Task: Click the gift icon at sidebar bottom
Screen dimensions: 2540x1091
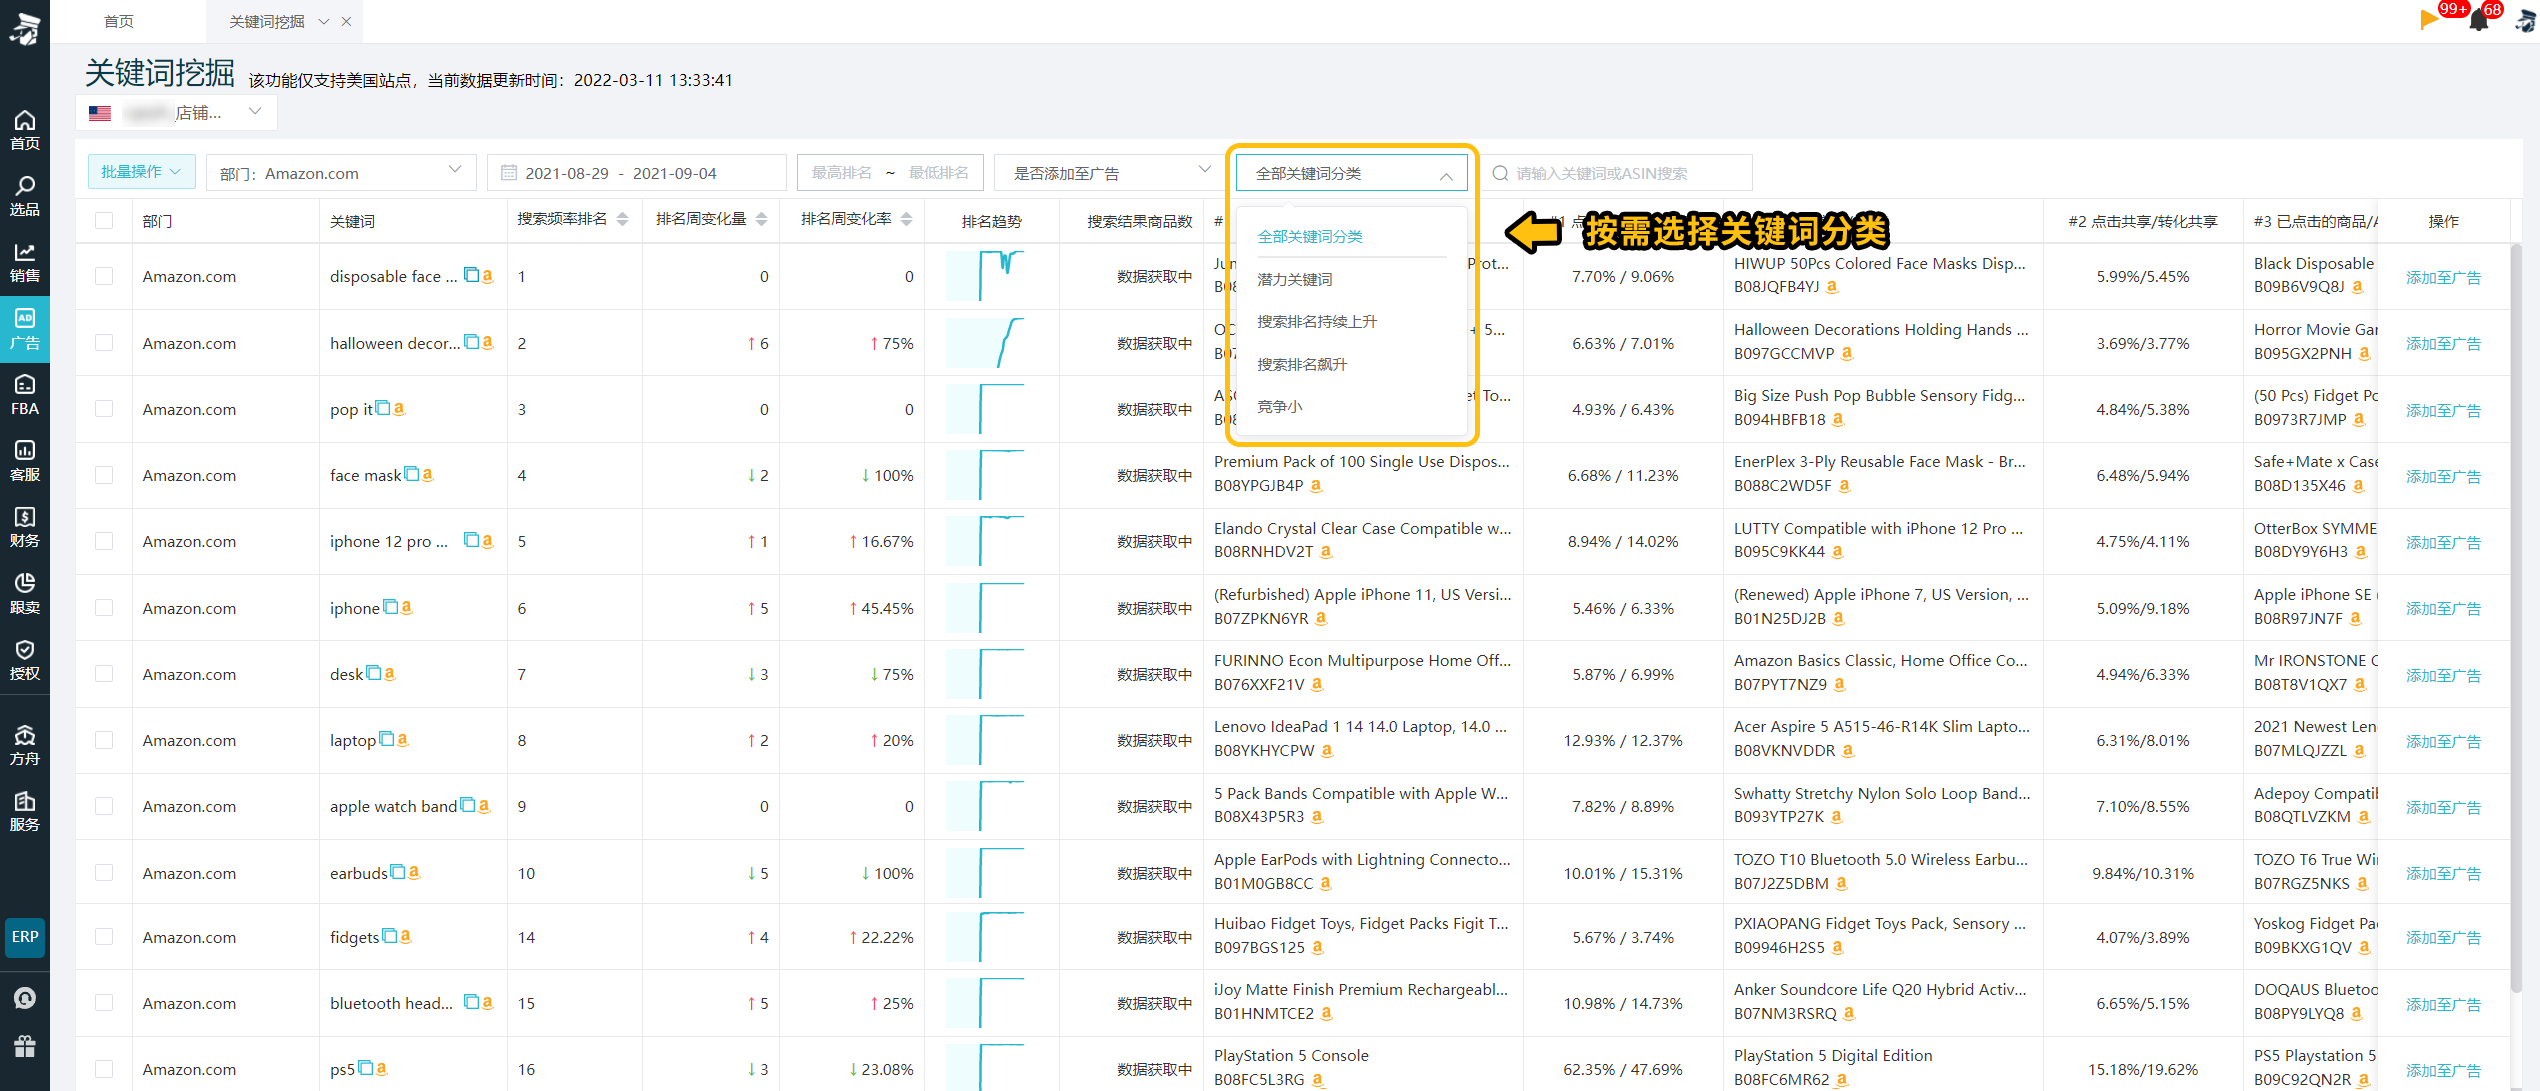Action: point(24,1046)
